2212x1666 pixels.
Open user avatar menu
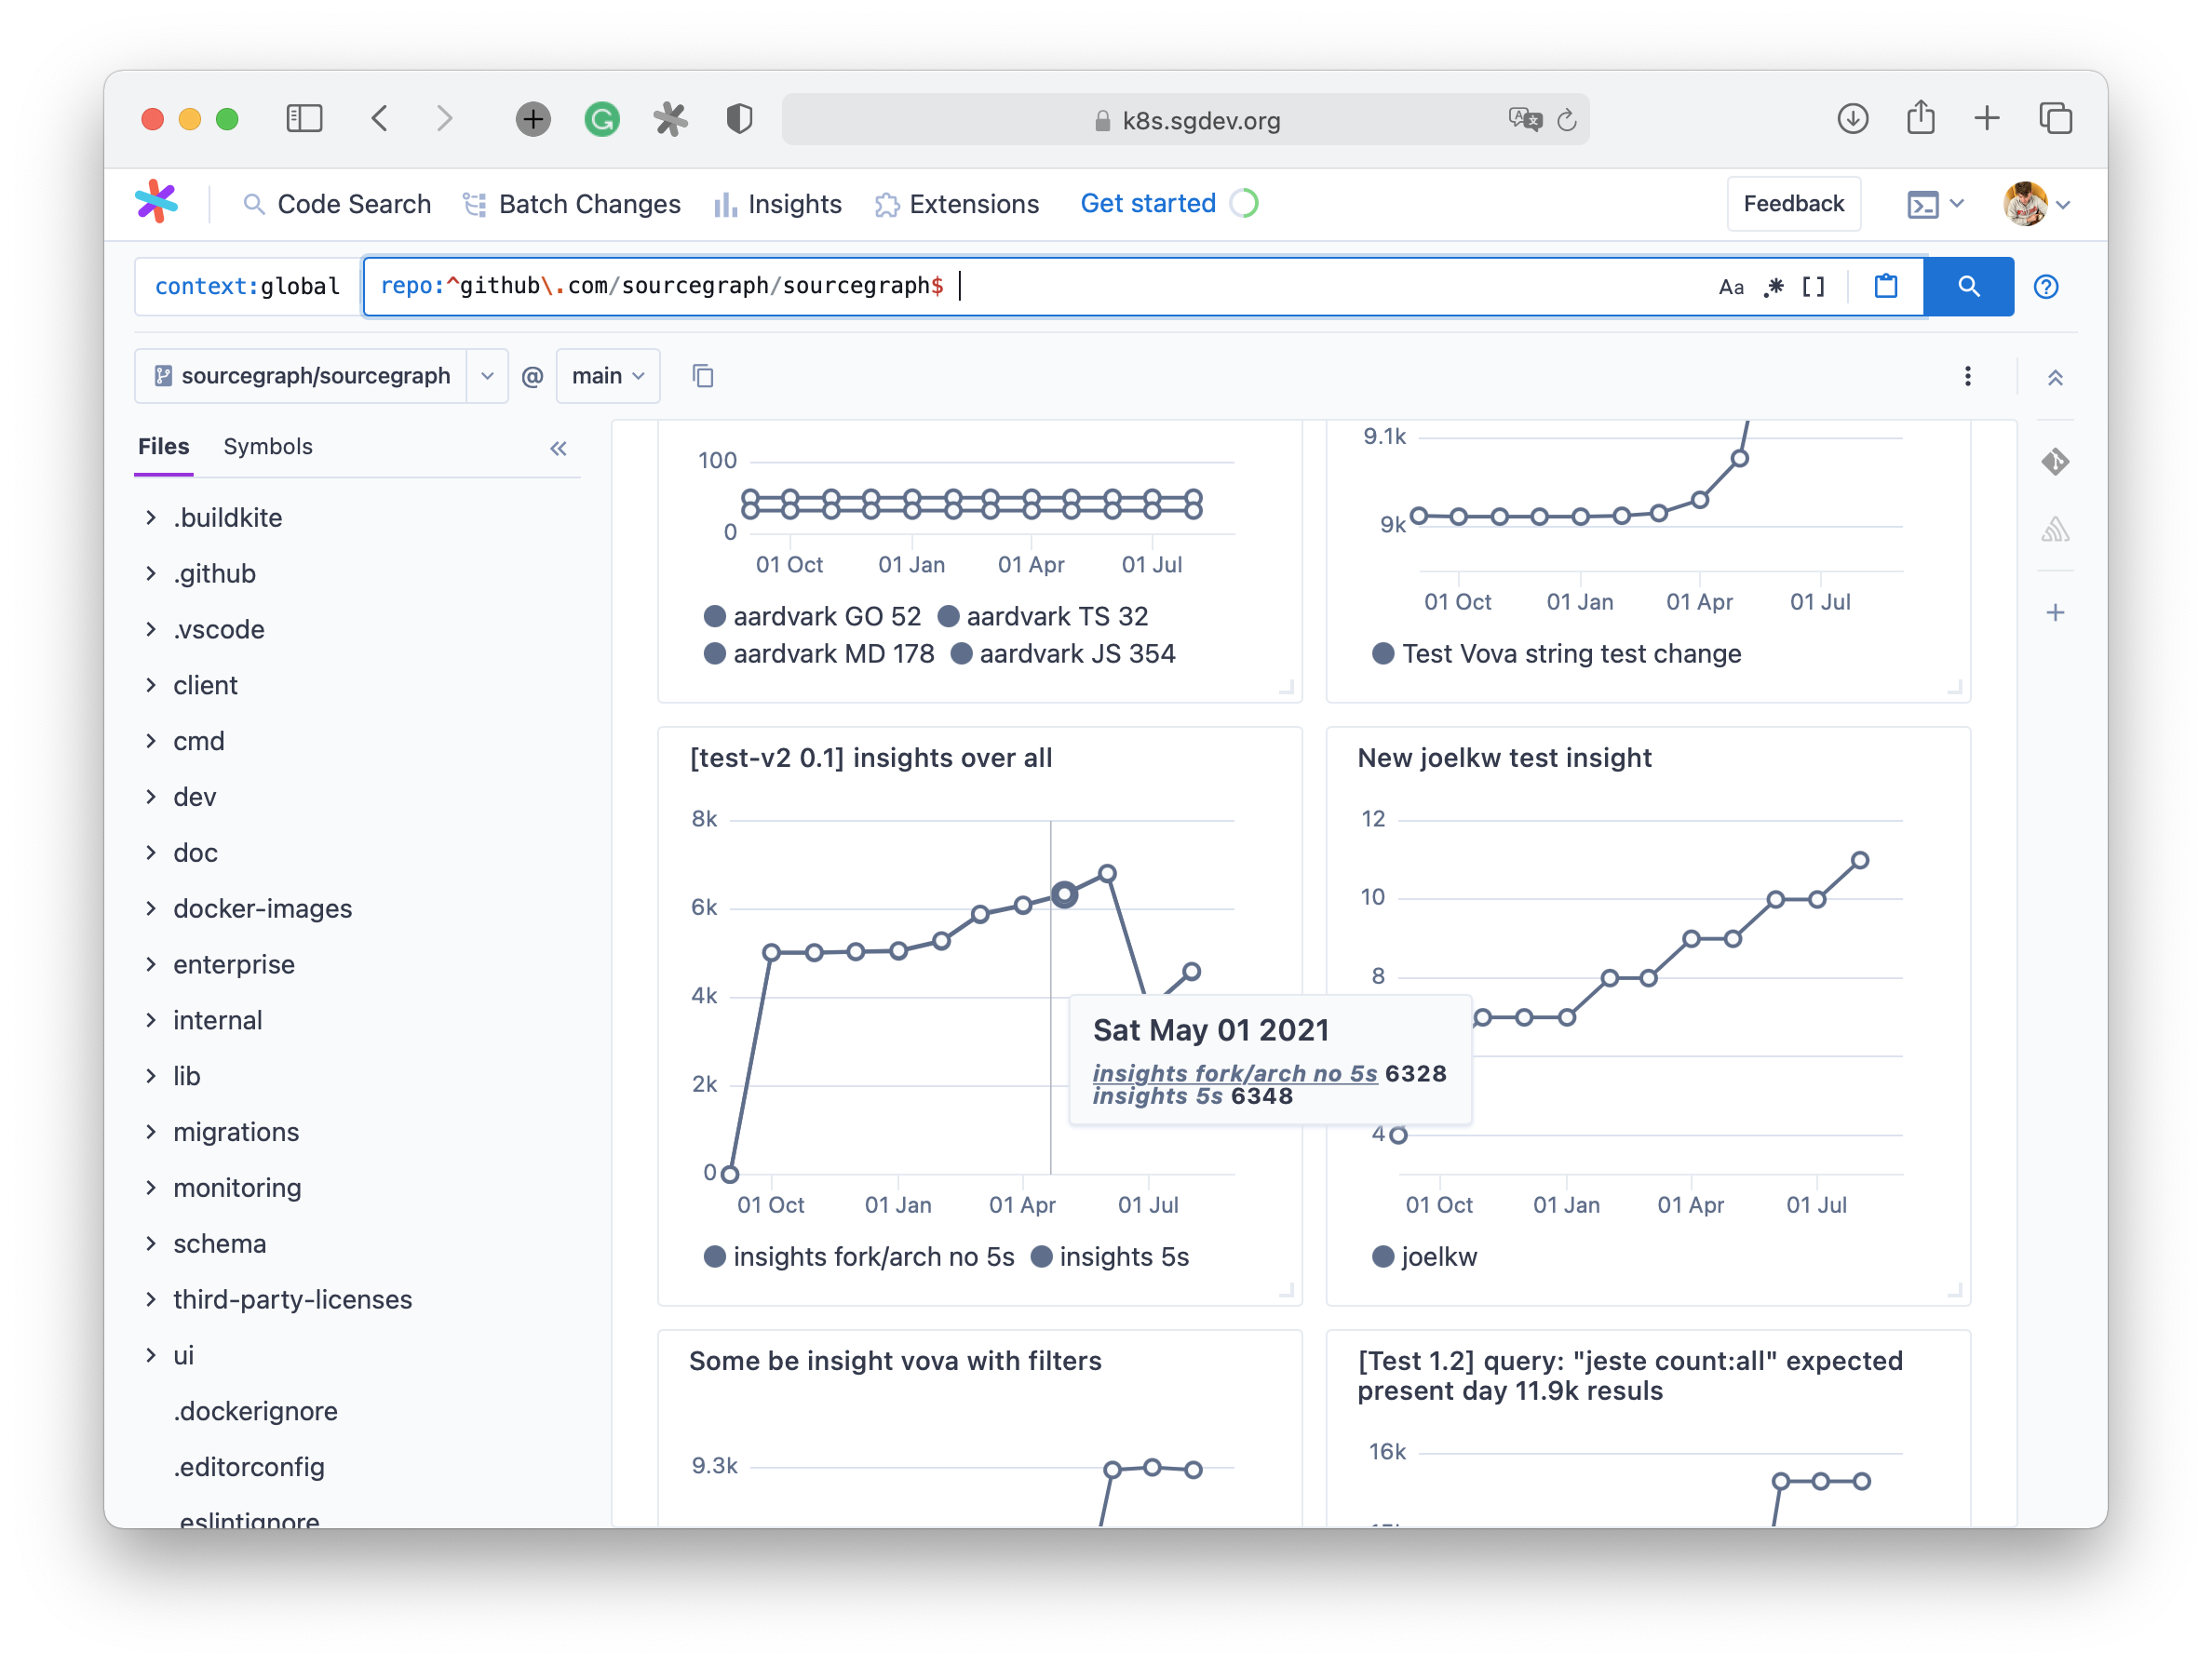point(2035,204)
